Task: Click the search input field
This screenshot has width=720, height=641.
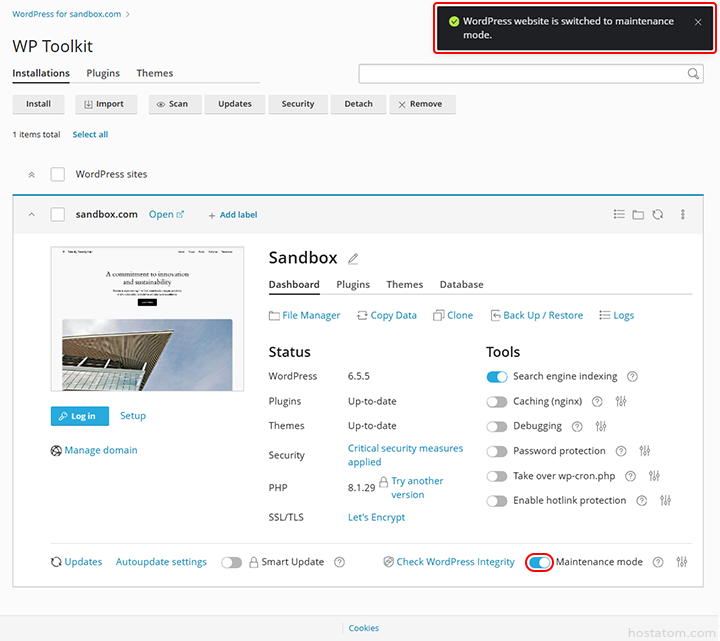Action: pos(522,74)
